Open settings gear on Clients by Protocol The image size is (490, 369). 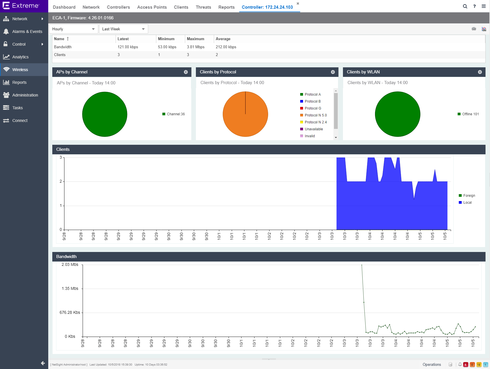(x=333, y=72)
